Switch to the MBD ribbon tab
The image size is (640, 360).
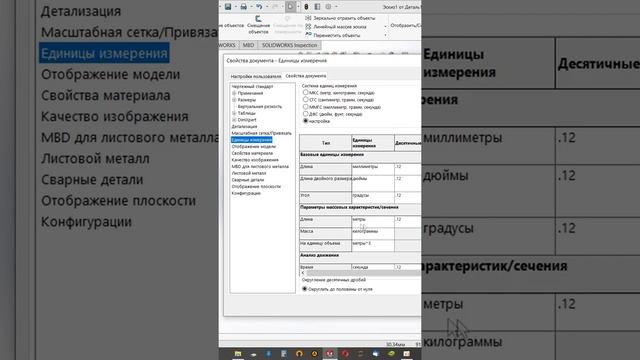tap(248, 45)
